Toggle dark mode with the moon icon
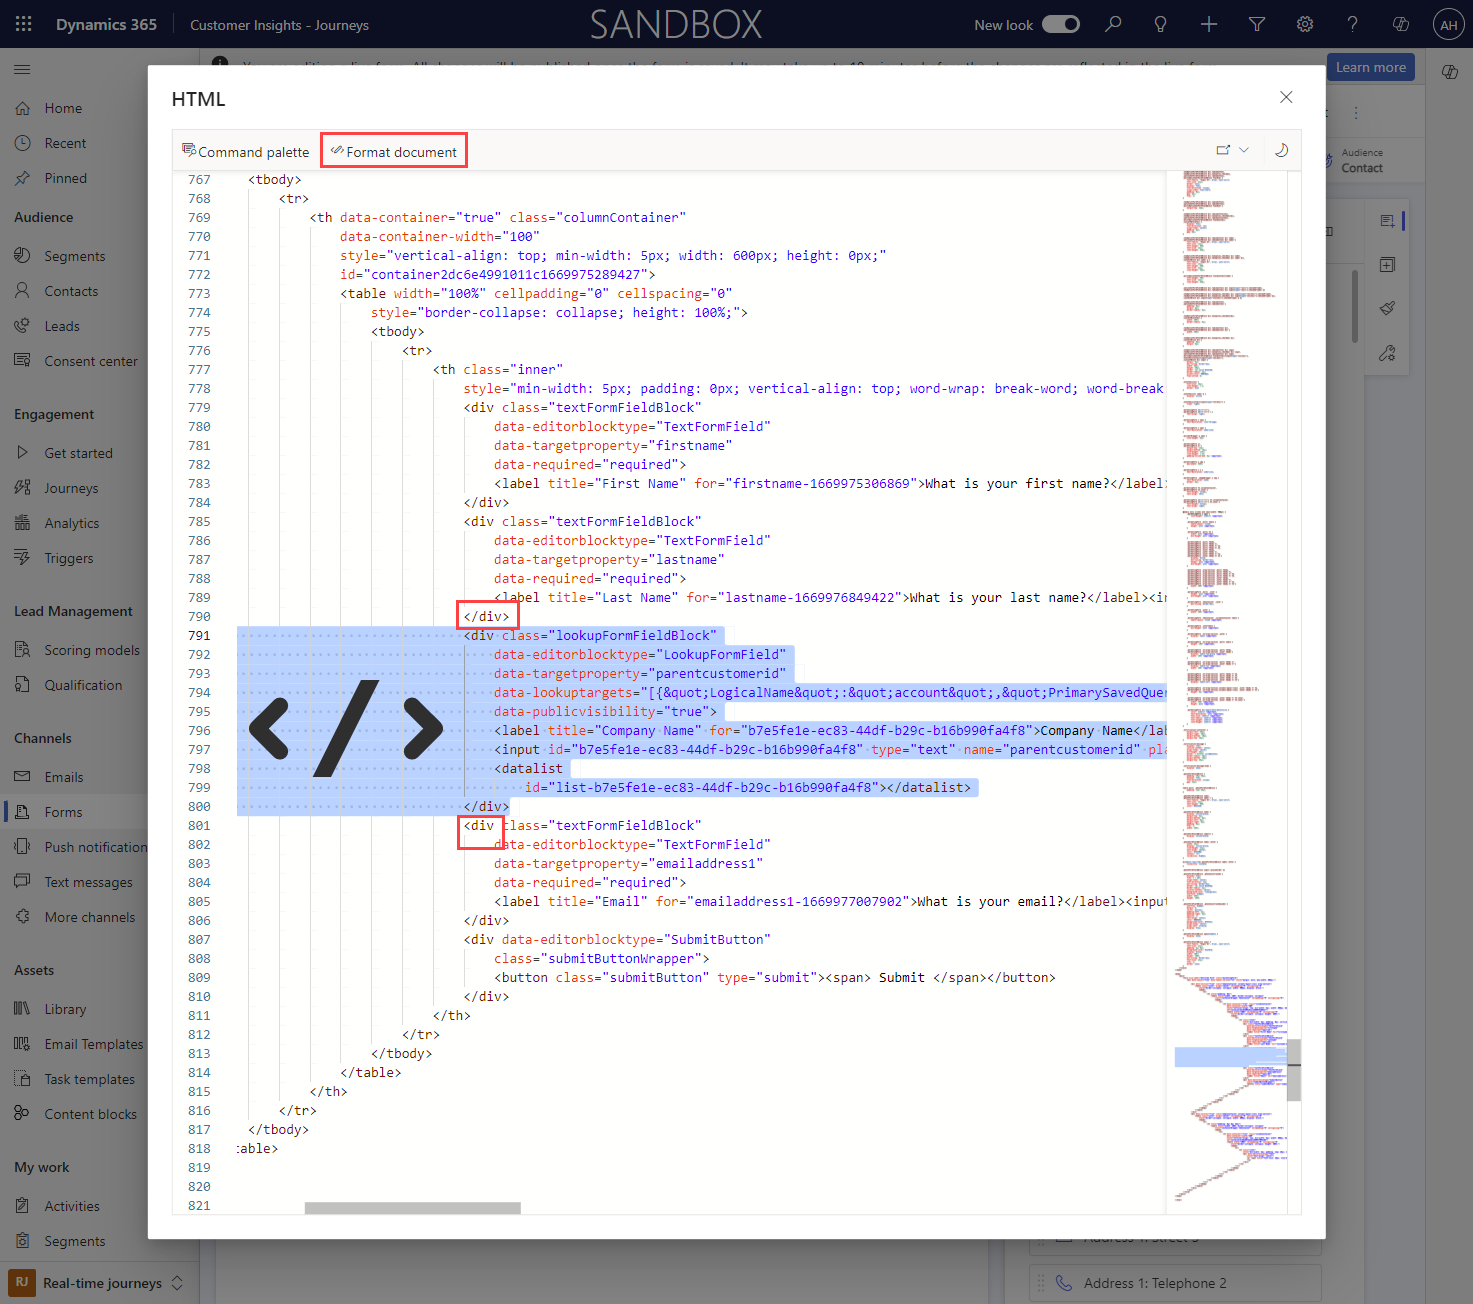The height and width of the screenshot is (1304, 1473). click(1281, 149)
